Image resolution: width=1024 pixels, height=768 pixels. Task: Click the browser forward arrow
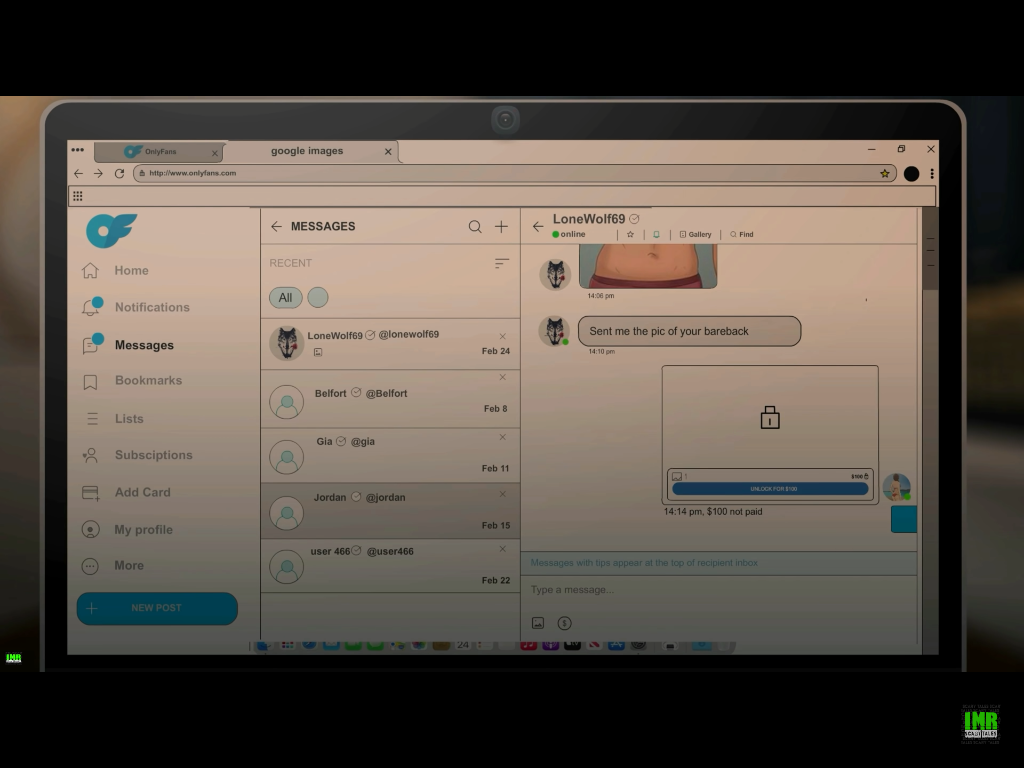[98, 174]
